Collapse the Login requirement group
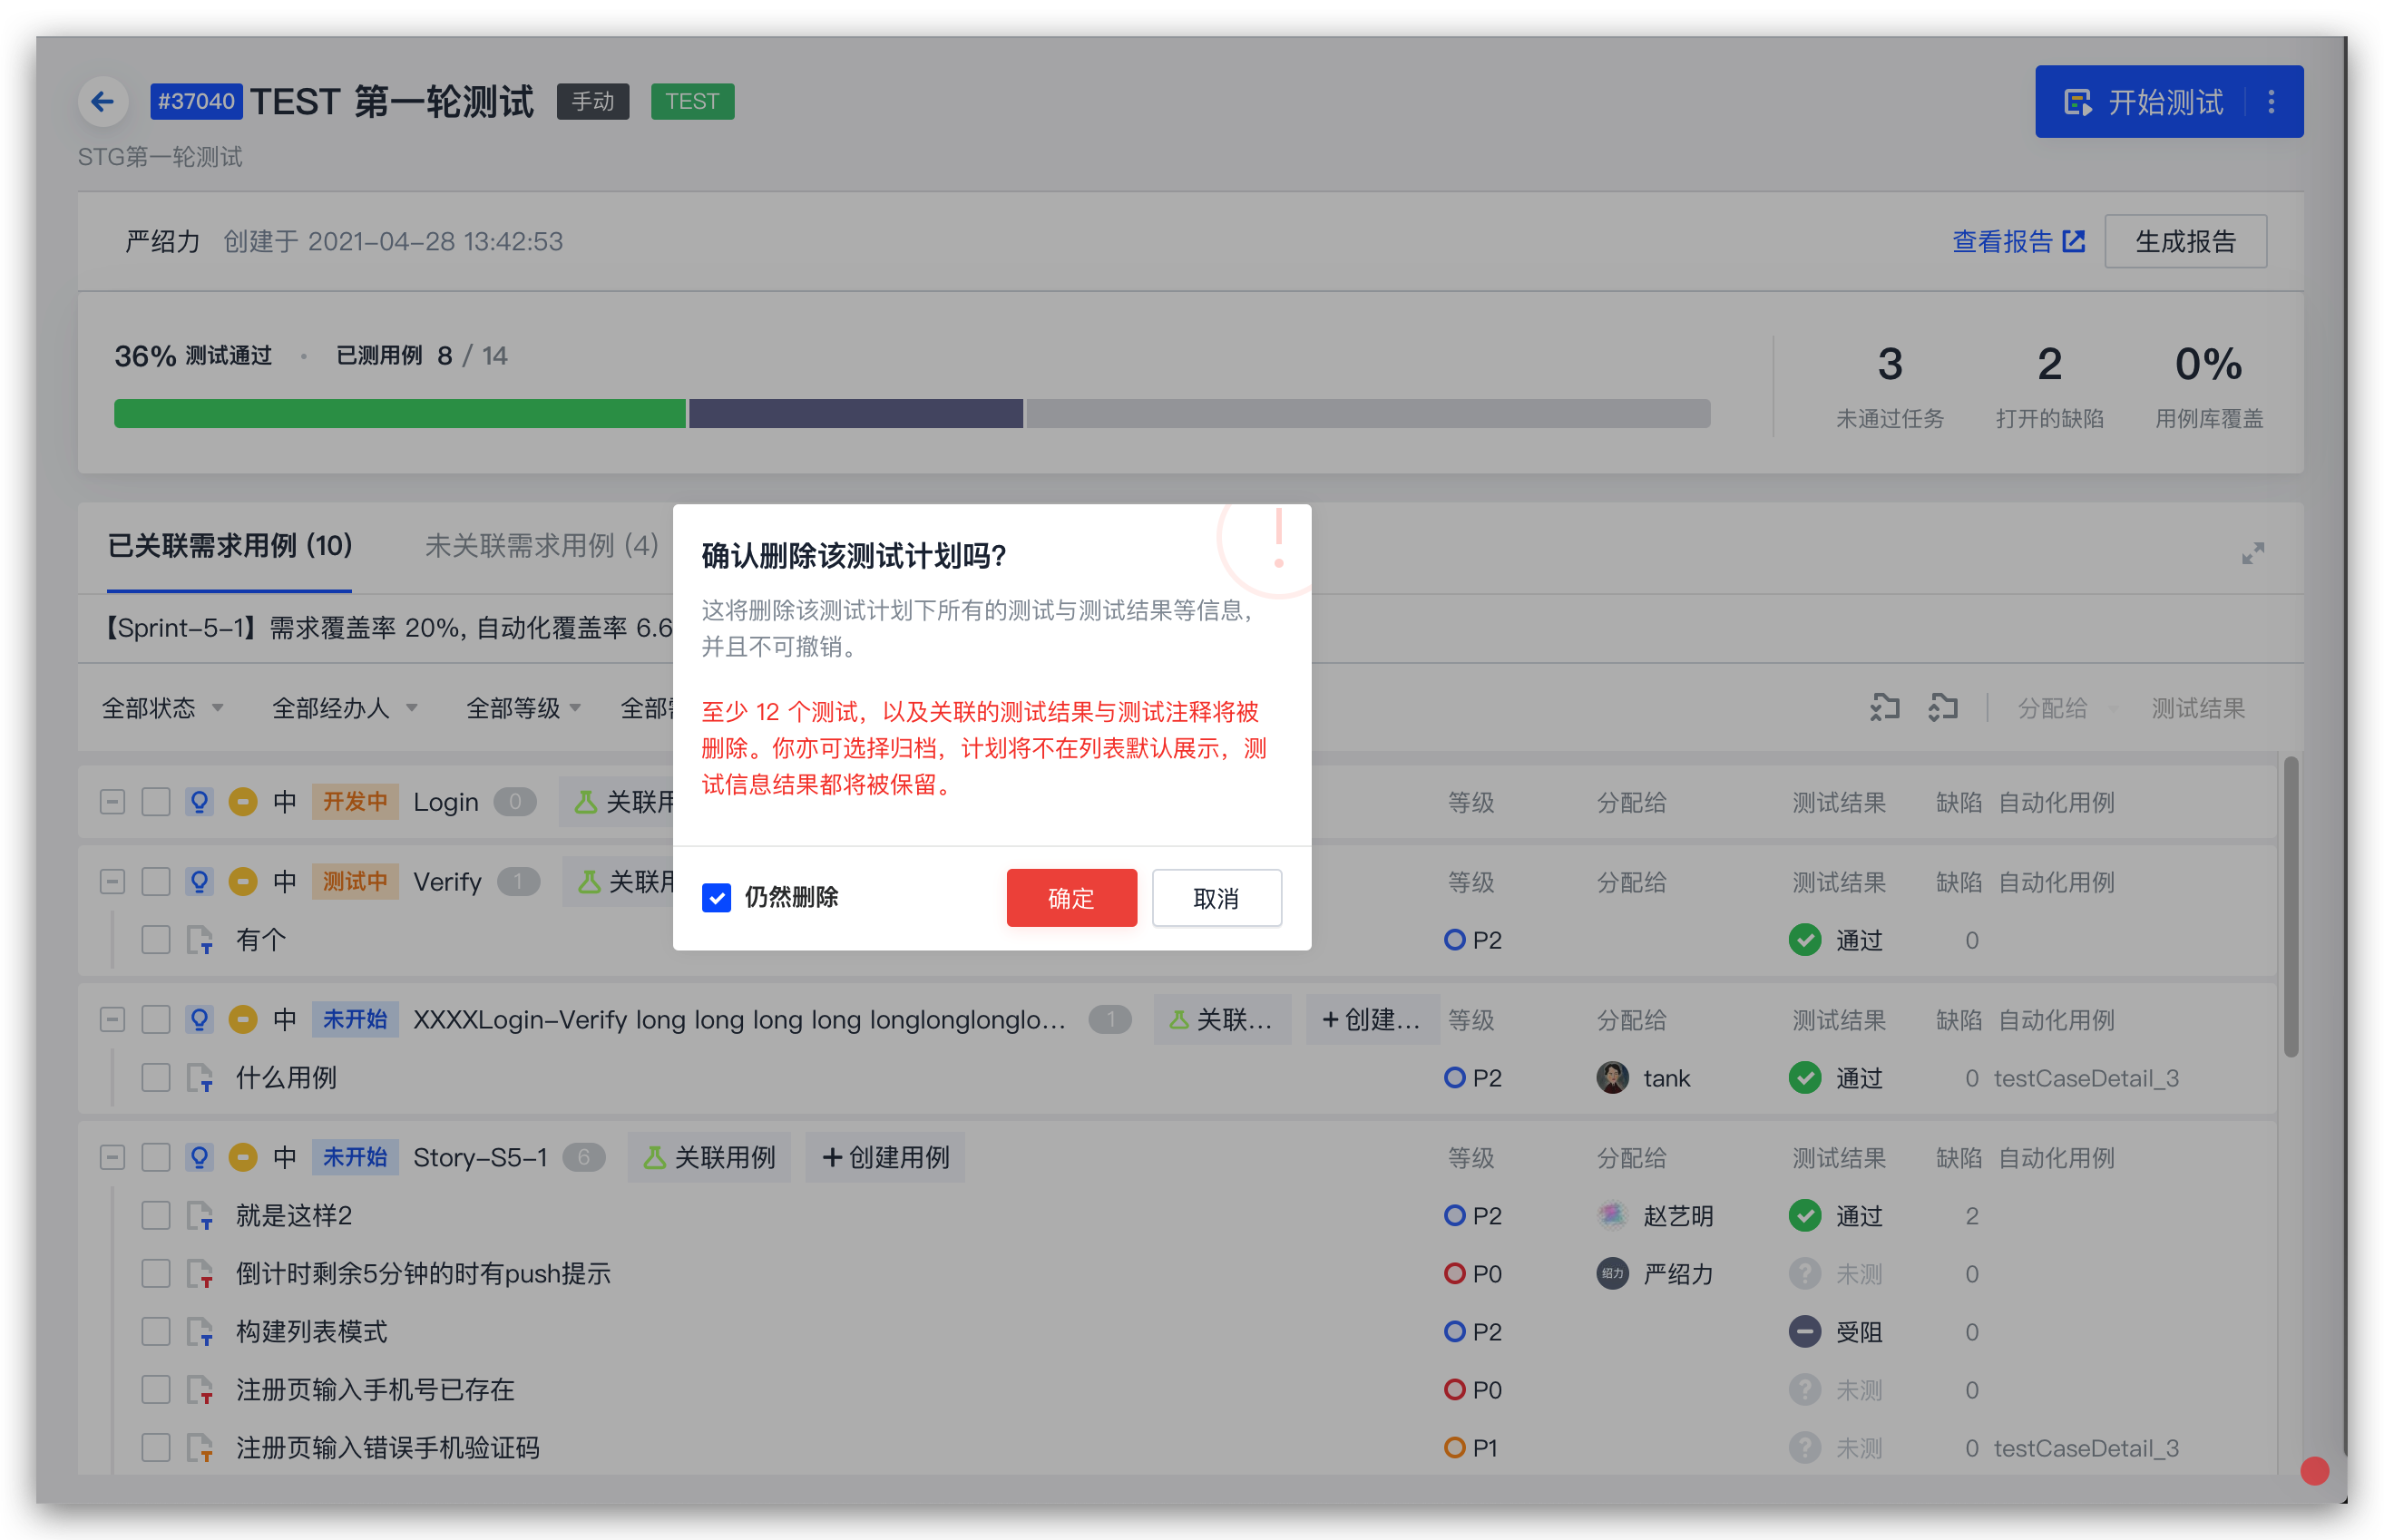 coord(113,802)
